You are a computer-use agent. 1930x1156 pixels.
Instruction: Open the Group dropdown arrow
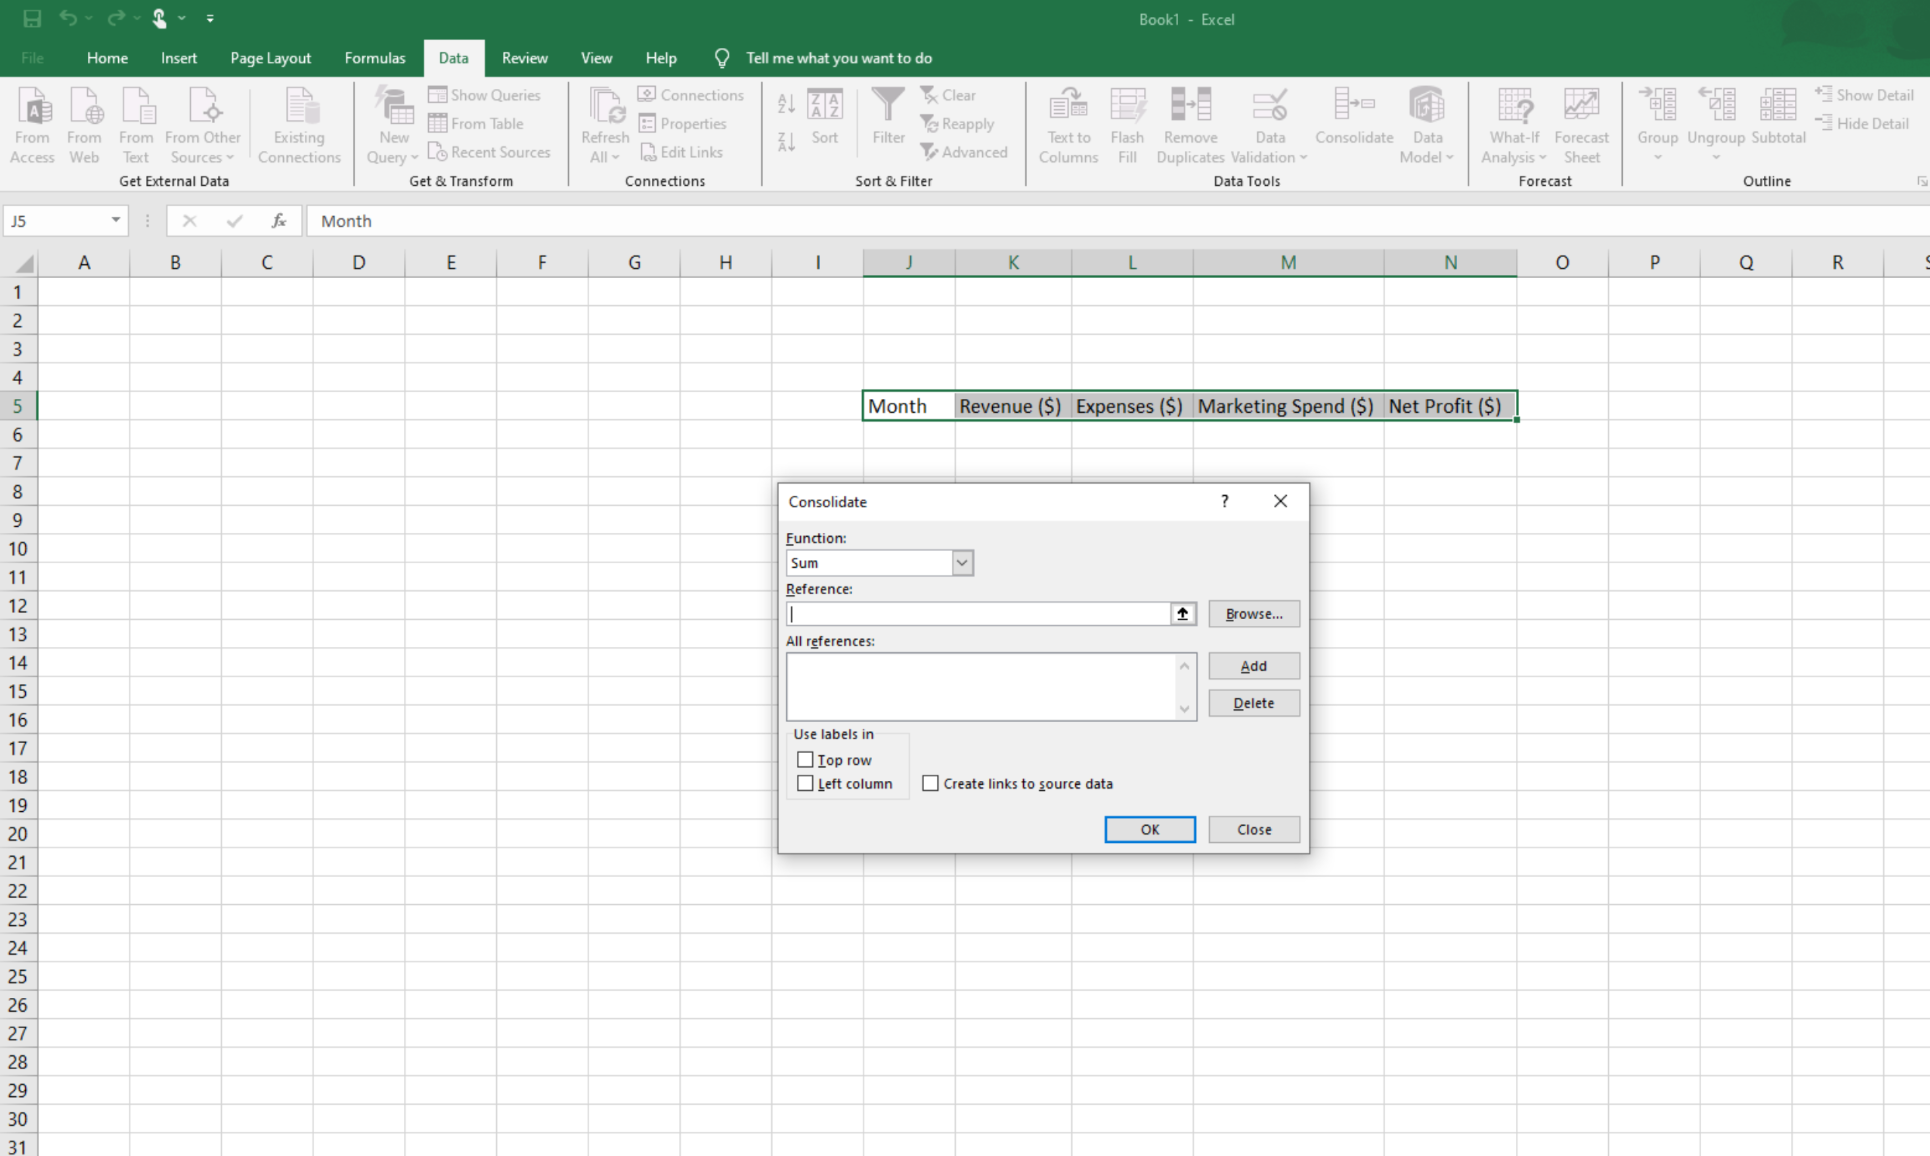1657,157
